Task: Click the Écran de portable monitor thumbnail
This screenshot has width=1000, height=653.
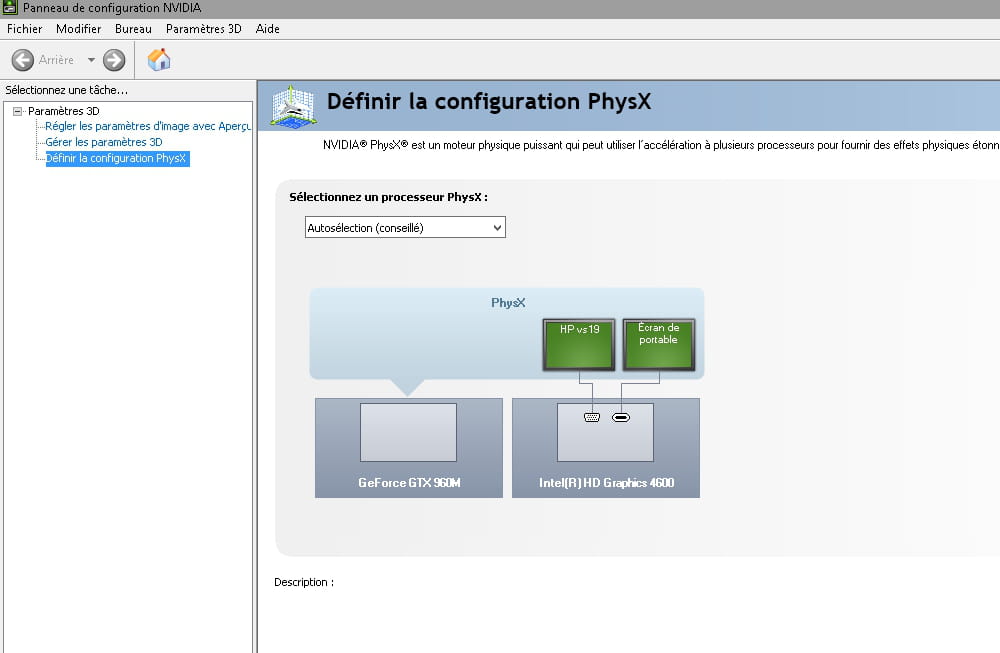Action: coord(659,344)
